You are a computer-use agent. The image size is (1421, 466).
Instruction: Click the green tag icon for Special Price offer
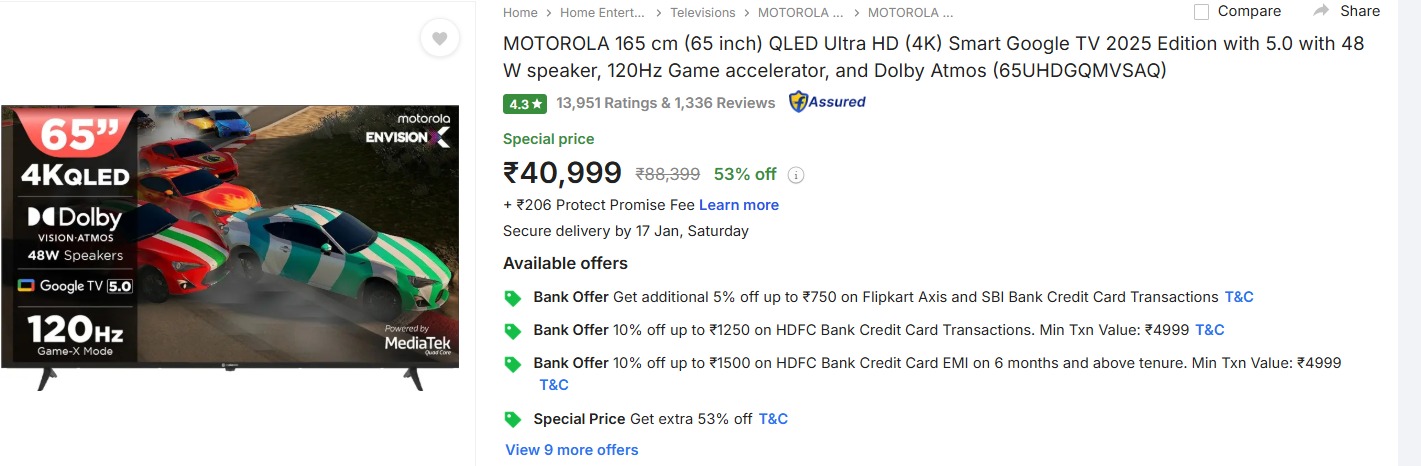(x=513, y=420)
